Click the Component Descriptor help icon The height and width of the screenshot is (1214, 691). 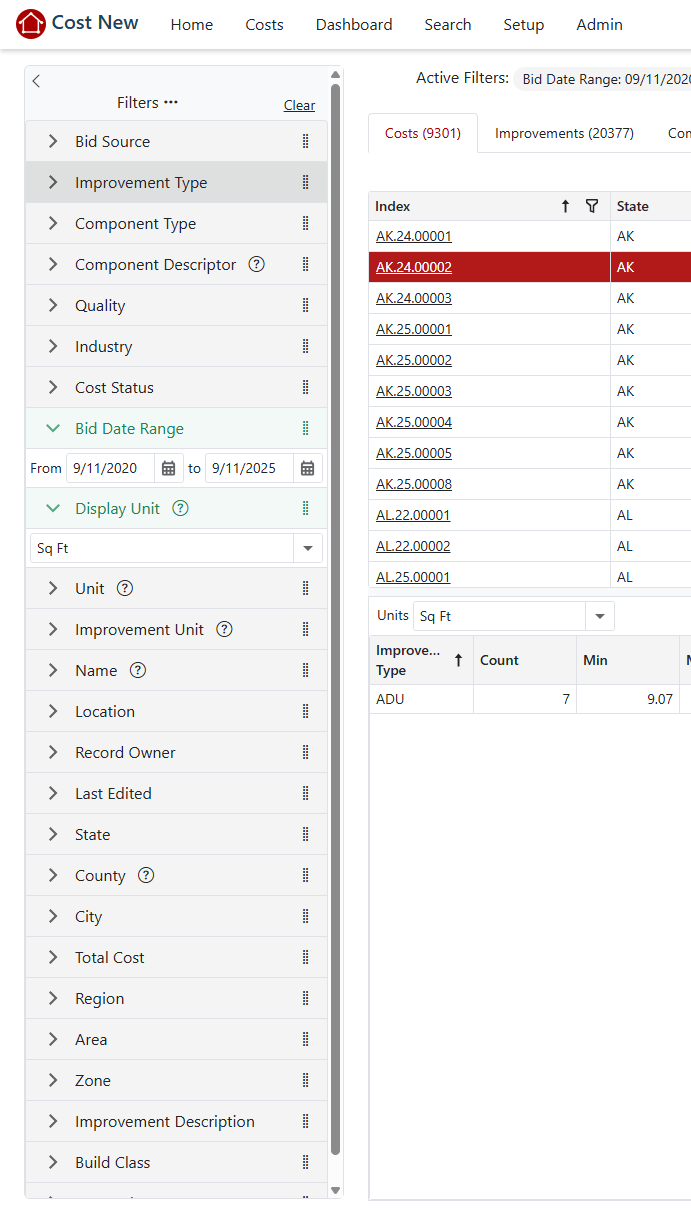point(257,265)
